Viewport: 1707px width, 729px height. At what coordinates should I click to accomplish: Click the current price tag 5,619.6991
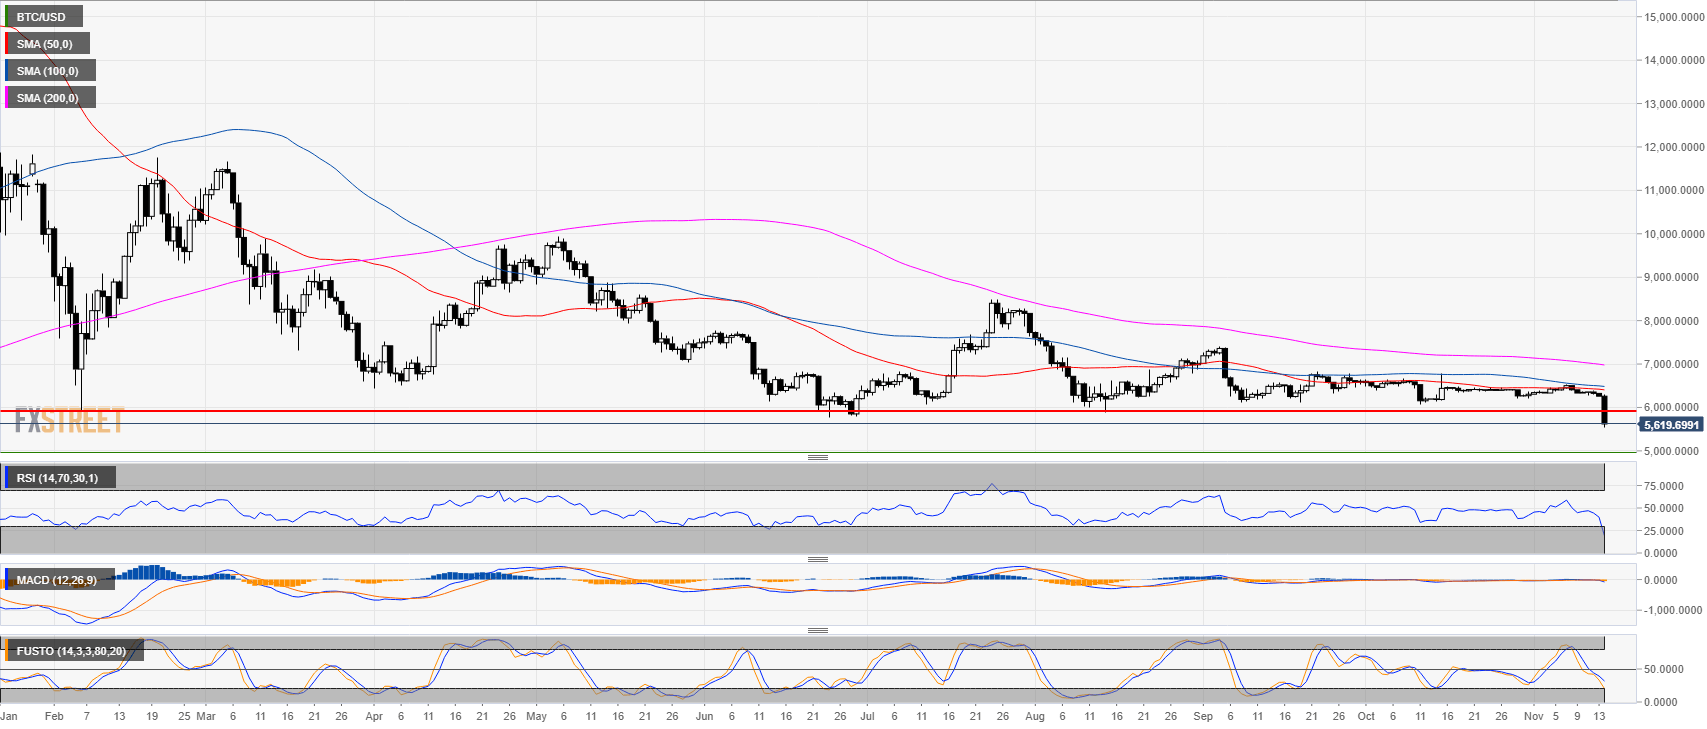pyautogui.click(x=1670, y=425)
